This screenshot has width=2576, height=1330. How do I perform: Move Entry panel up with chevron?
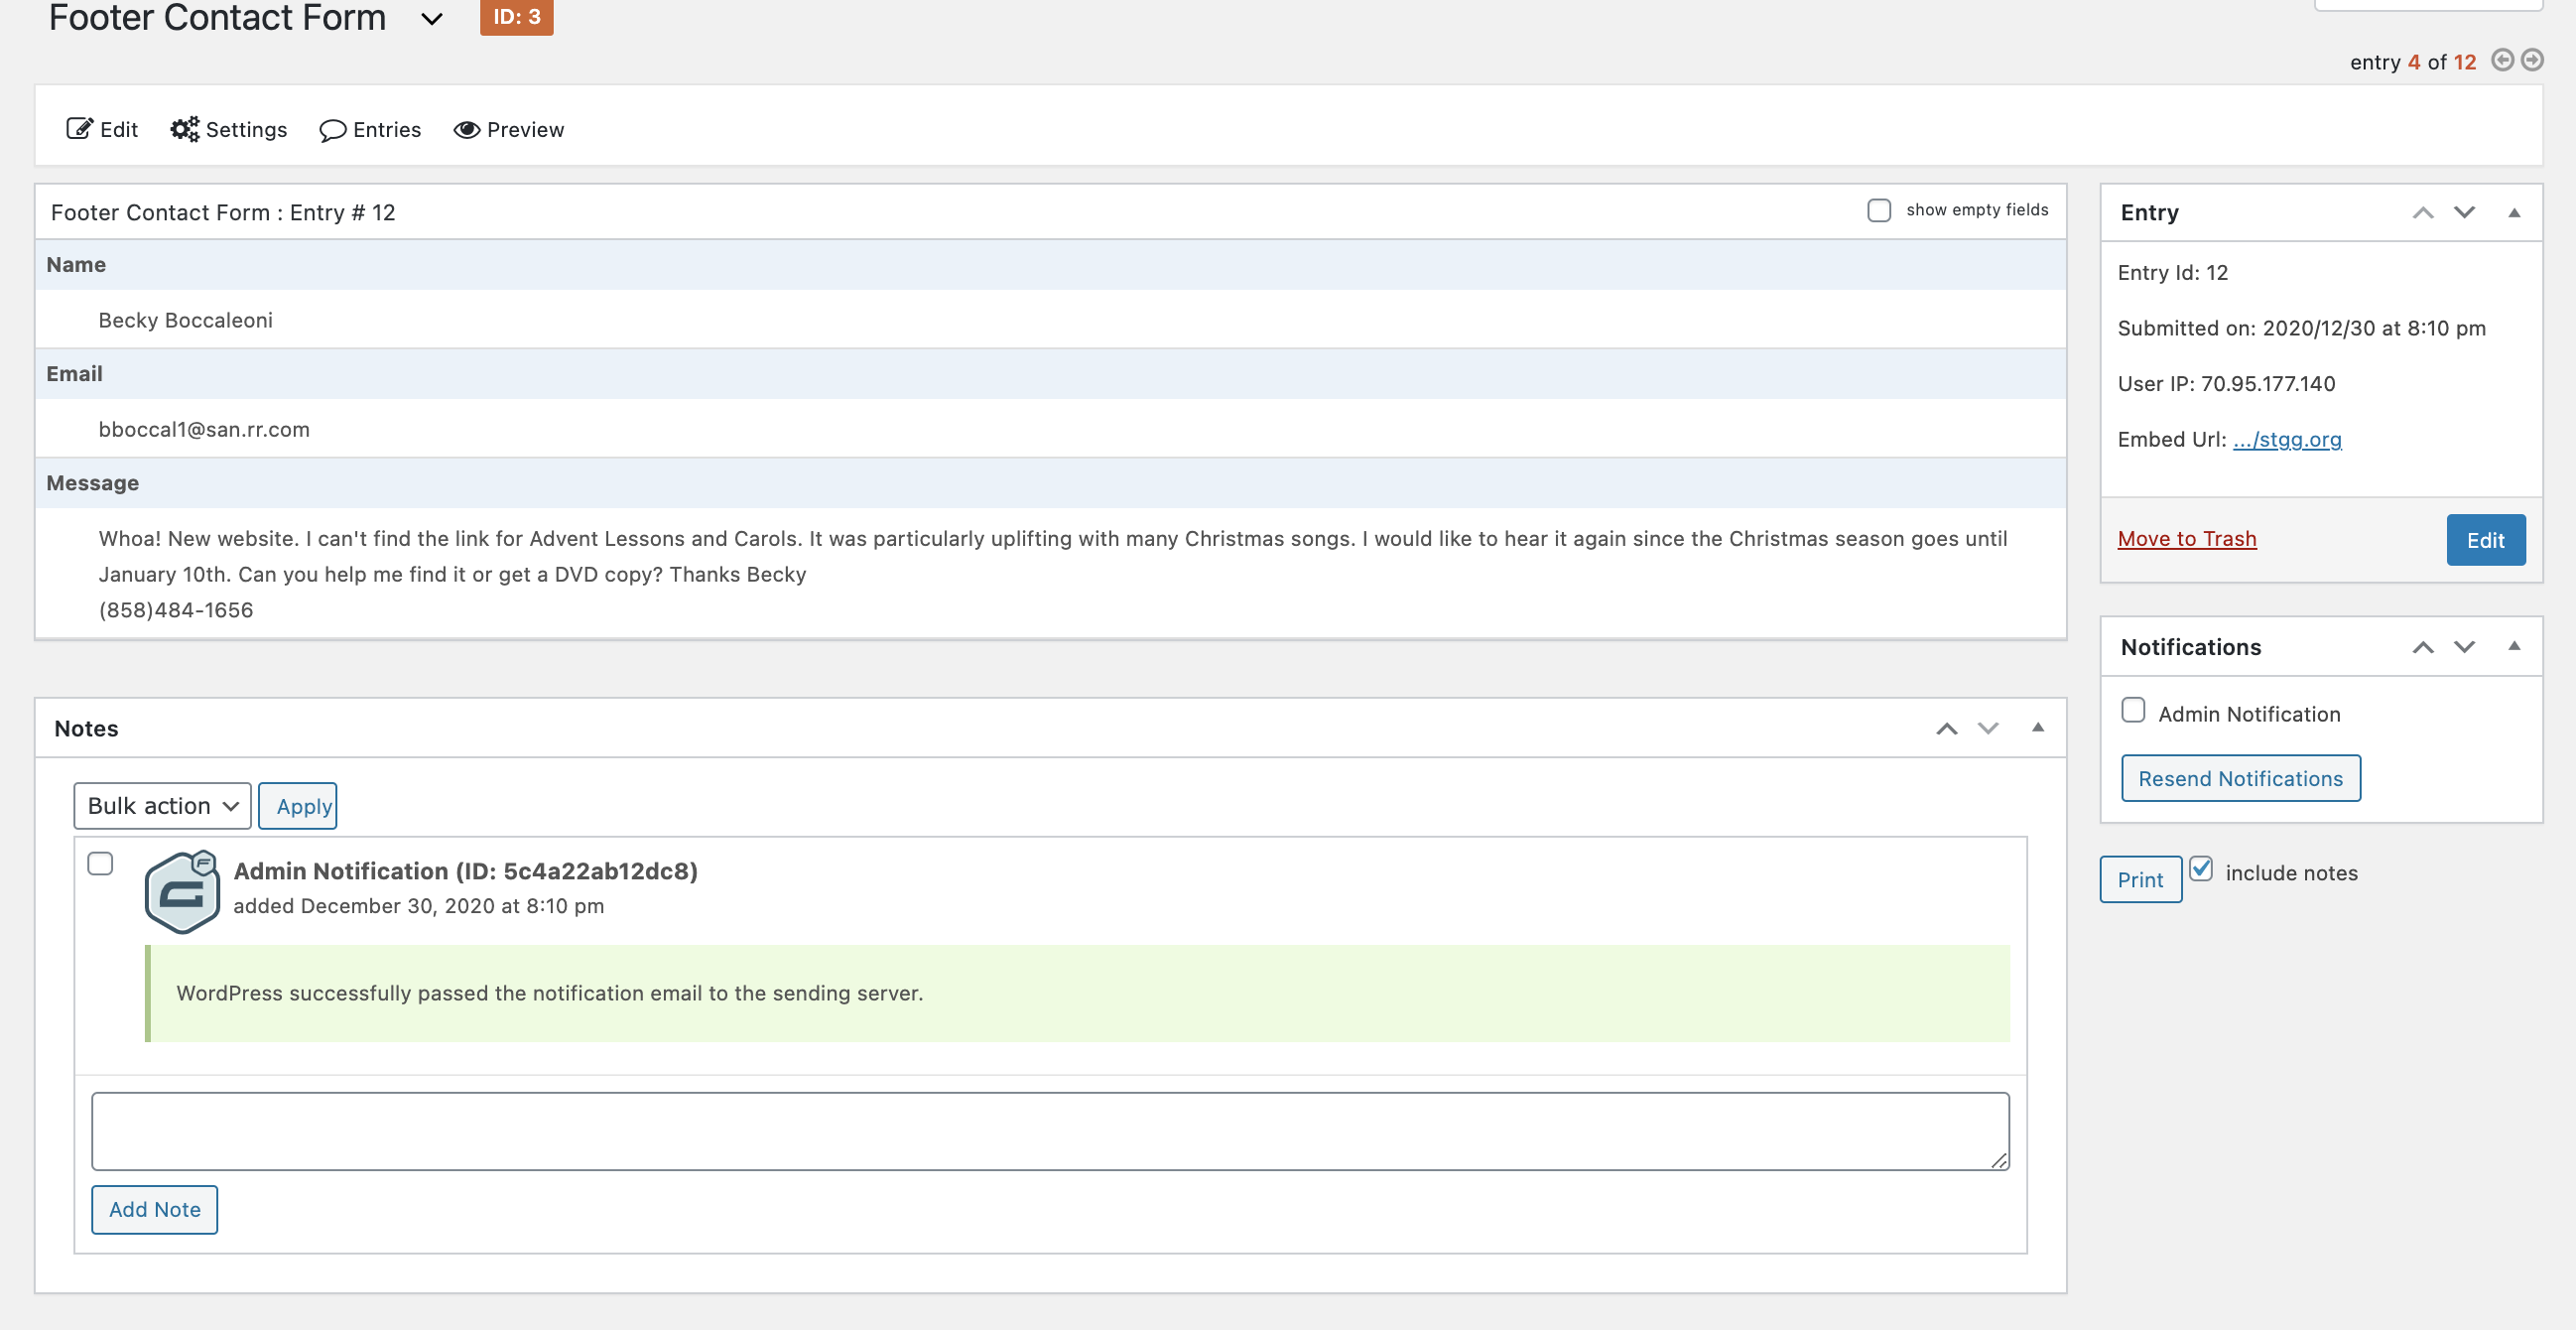pos(2422,213)
